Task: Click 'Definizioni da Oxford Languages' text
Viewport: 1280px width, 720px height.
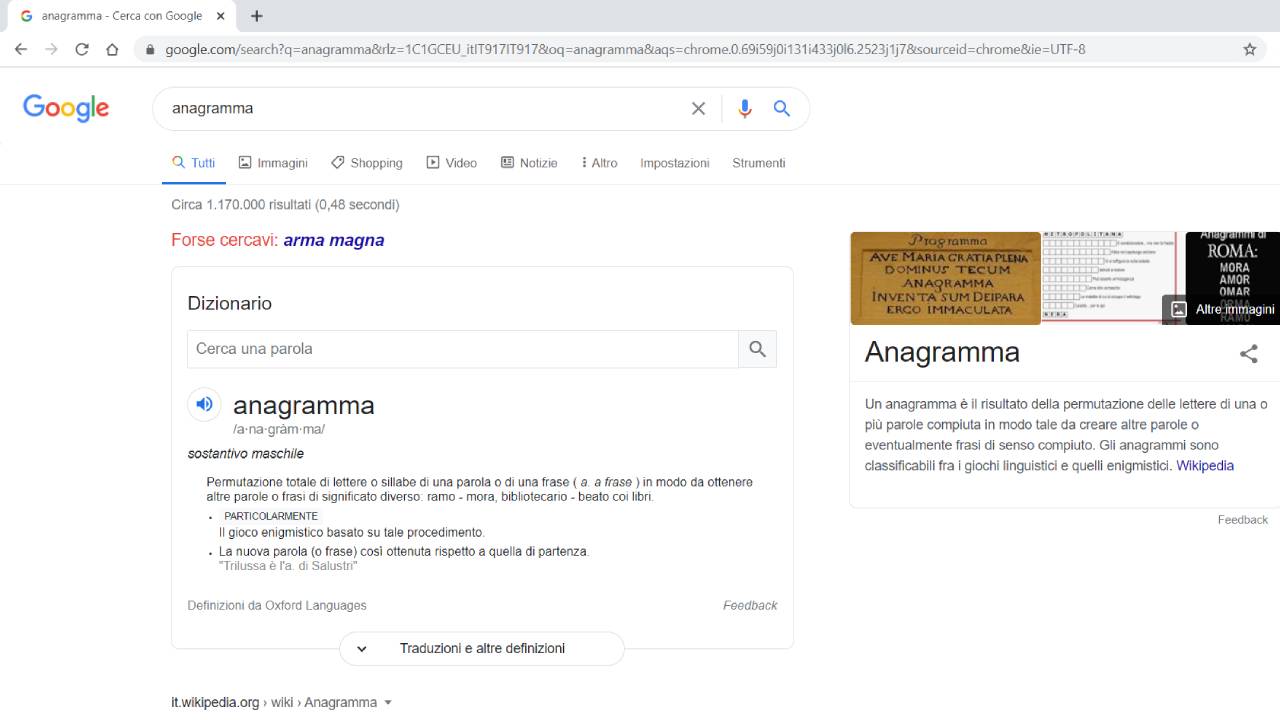Action: [x=277, y=605]
